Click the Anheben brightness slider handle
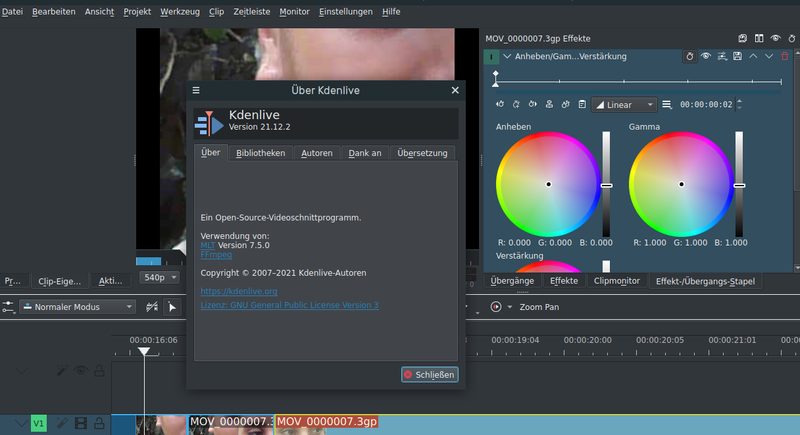The height and width of the screenshot is (435, 800). pos(606,186)
